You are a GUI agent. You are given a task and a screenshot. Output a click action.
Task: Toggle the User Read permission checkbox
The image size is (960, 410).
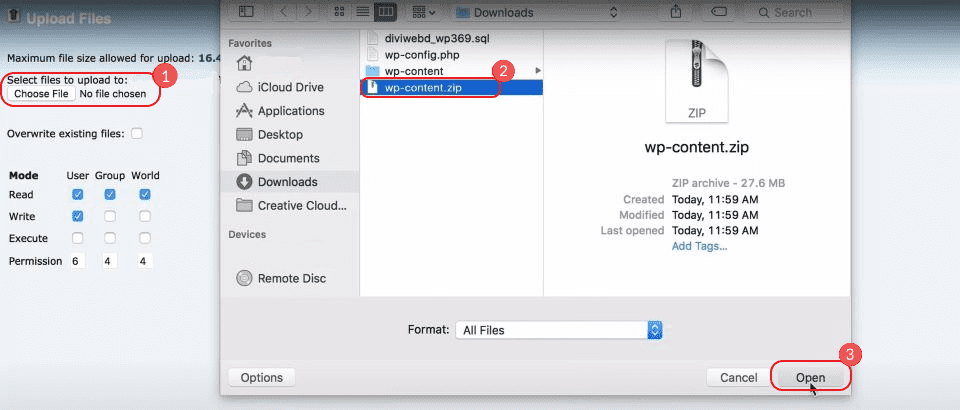77,195
